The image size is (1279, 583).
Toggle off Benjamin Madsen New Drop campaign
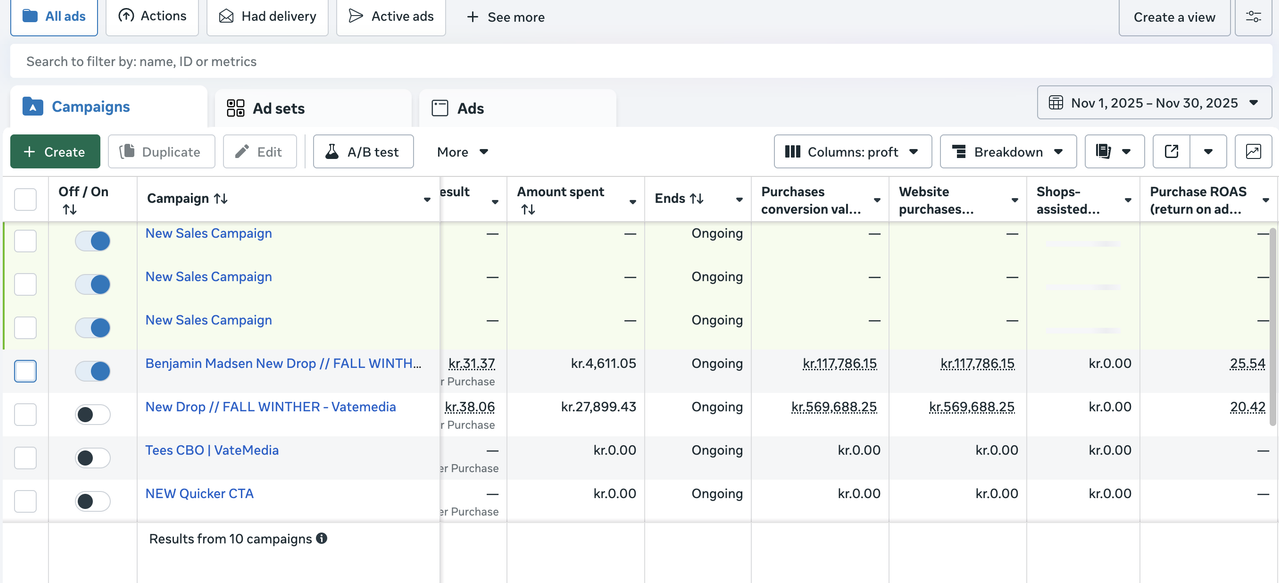[x=93, y=371]
